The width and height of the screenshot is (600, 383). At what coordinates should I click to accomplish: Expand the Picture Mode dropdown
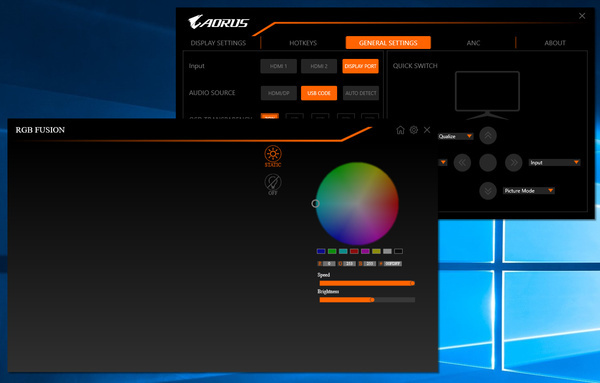pyautogui.click(x=528, y=191)
